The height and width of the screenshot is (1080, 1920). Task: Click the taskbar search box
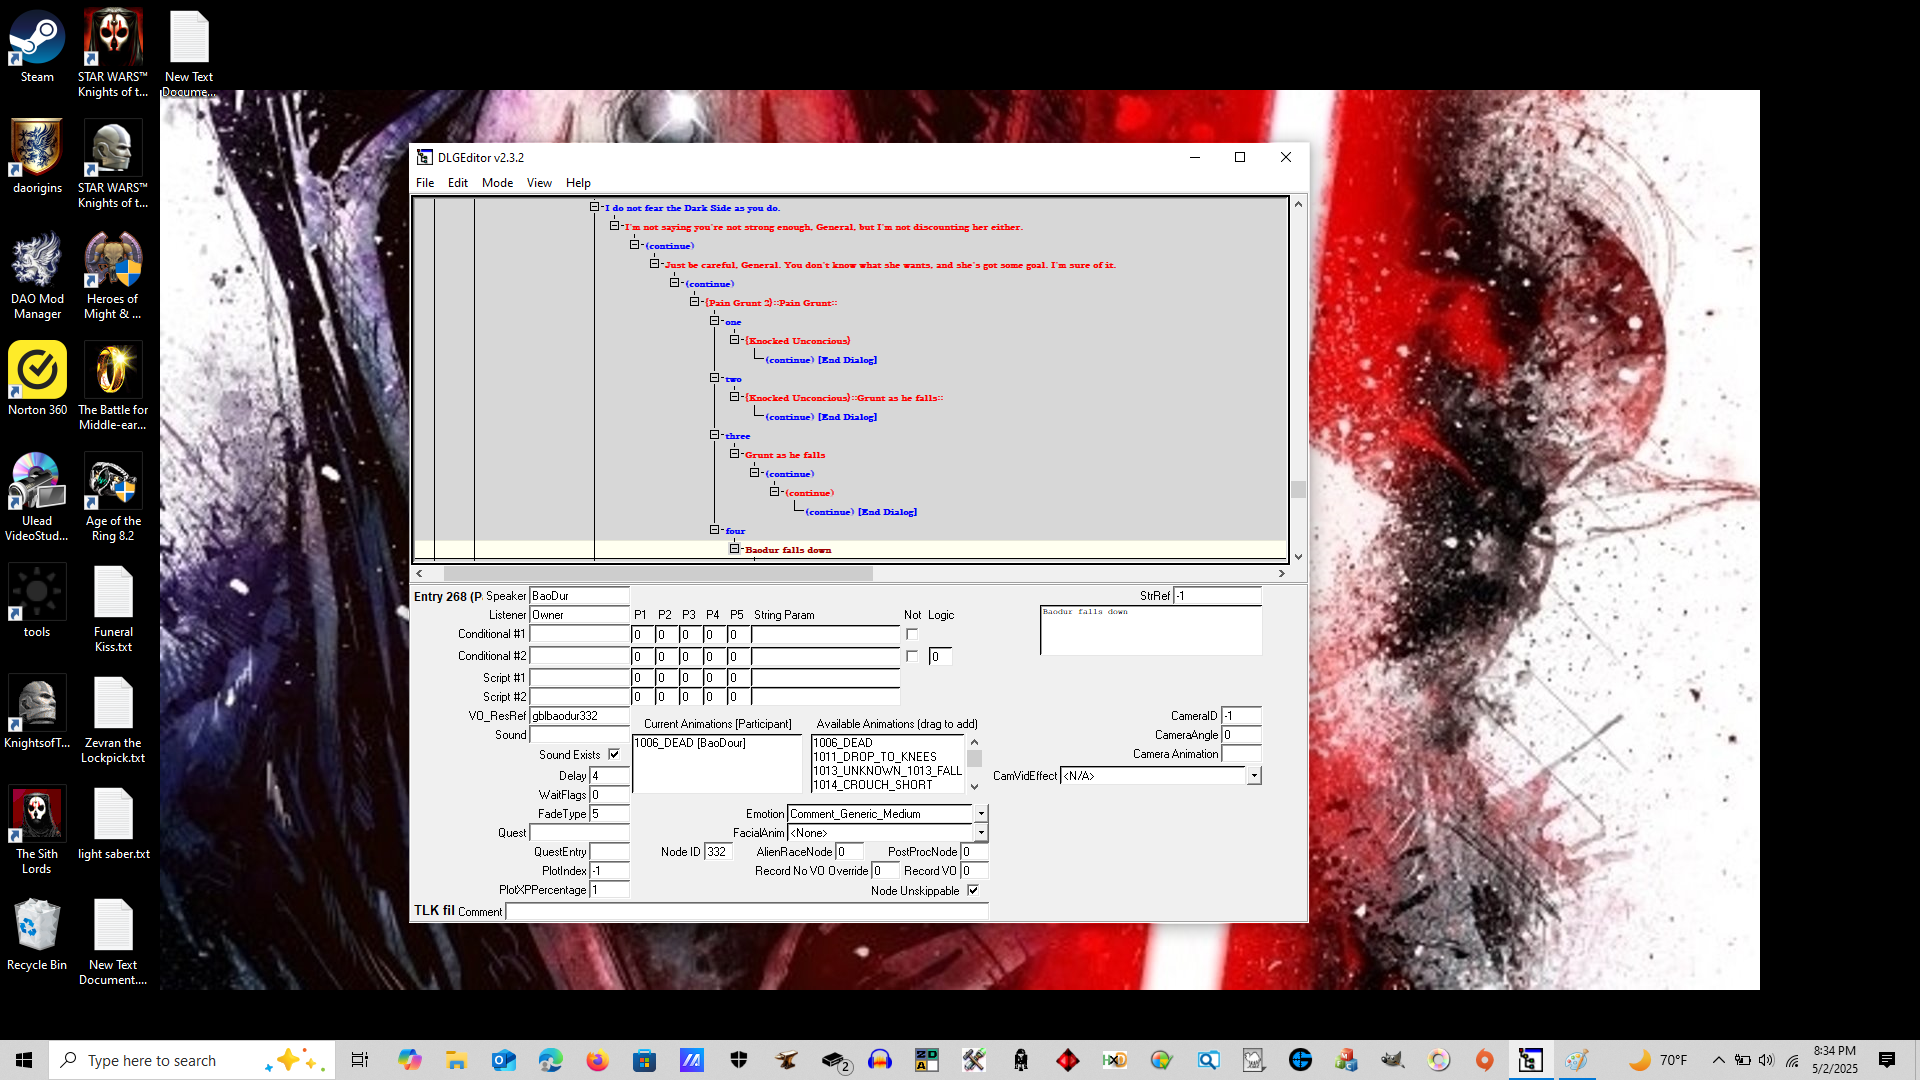coord(190,1060)
